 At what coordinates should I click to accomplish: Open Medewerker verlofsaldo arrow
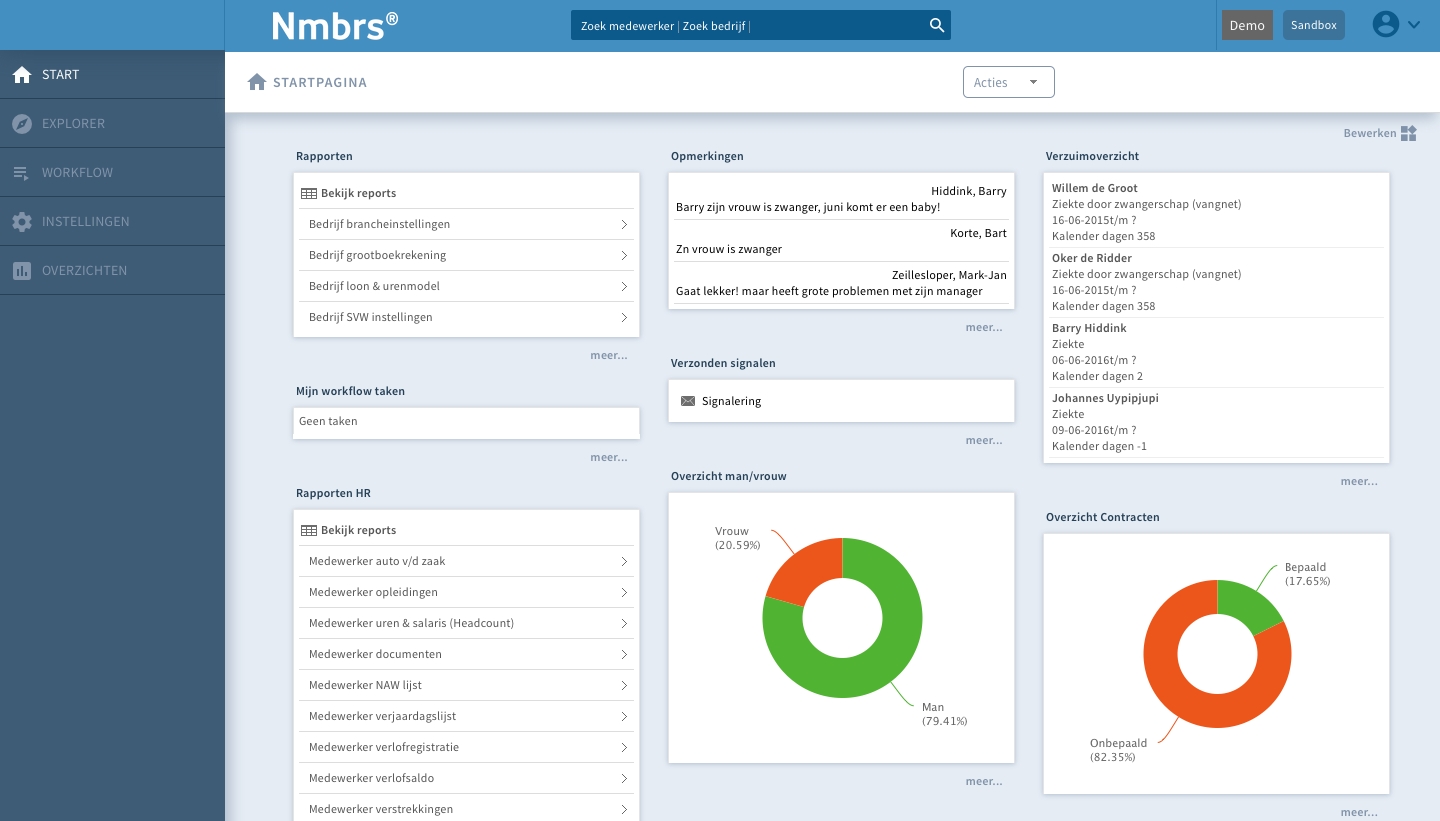point(624,779)
